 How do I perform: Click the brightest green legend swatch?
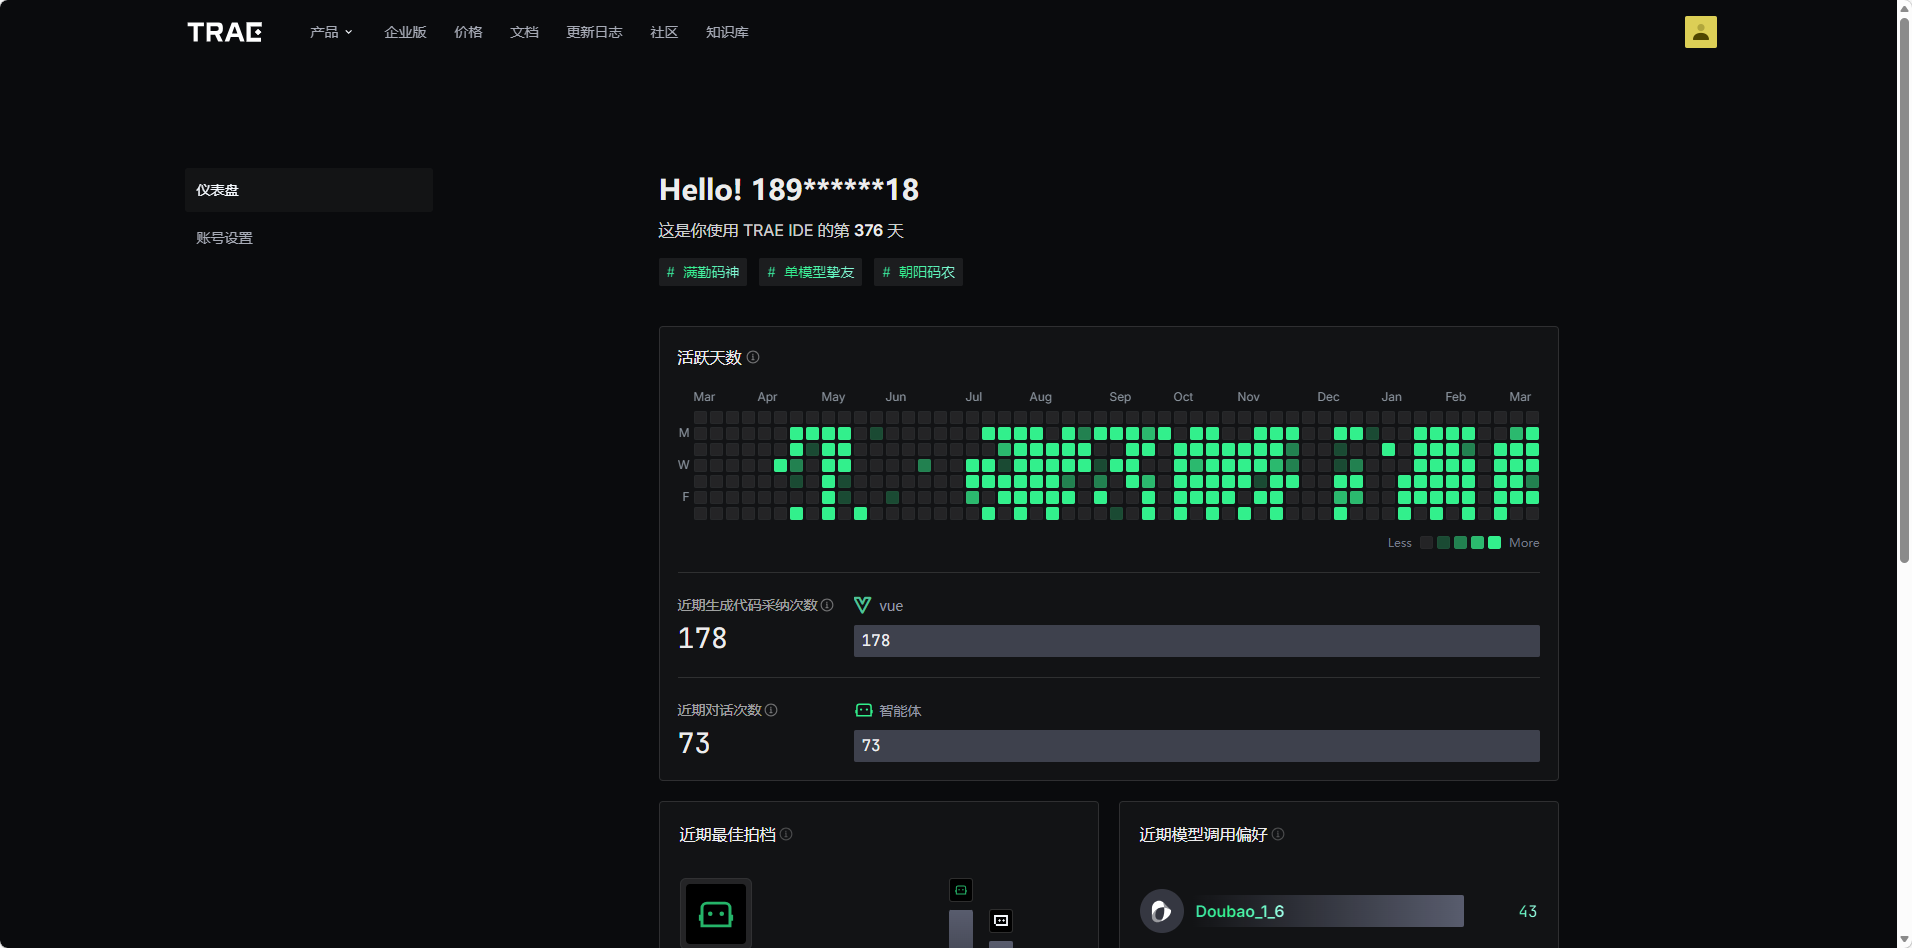[1494, 543]
